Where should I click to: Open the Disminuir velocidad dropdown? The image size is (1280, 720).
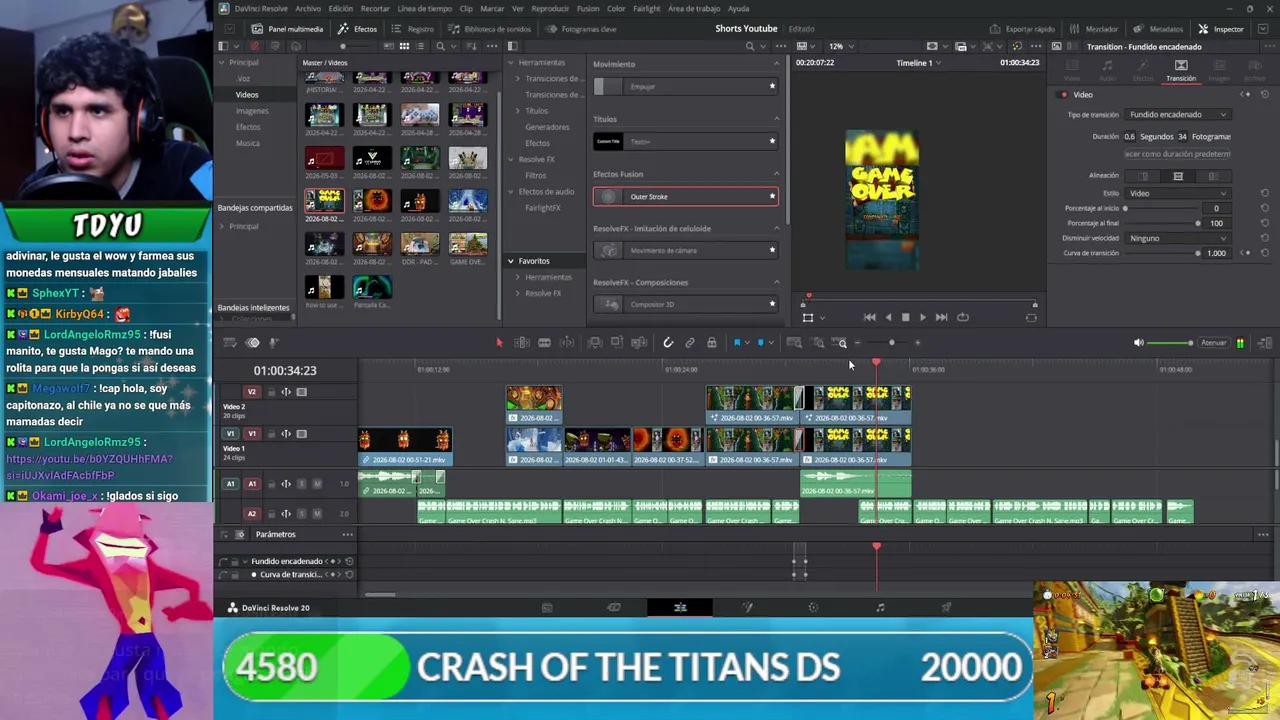(x=1178, y=238)
